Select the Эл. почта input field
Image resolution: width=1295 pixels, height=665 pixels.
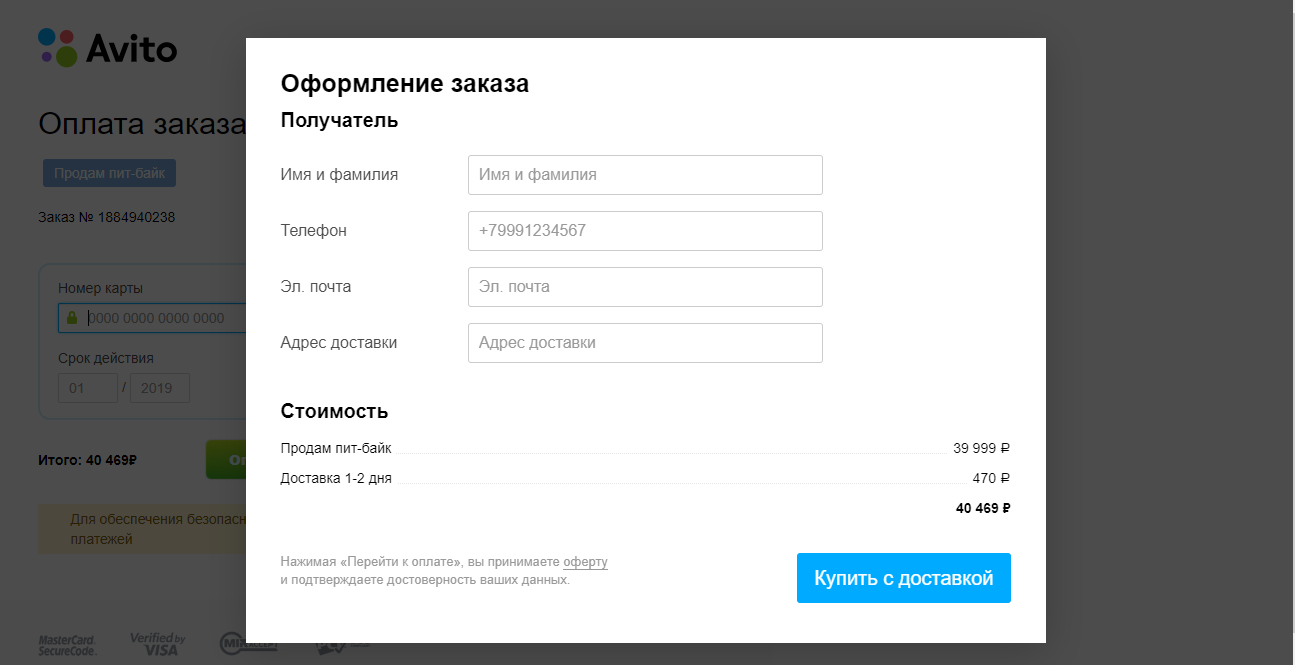(645, 287)
